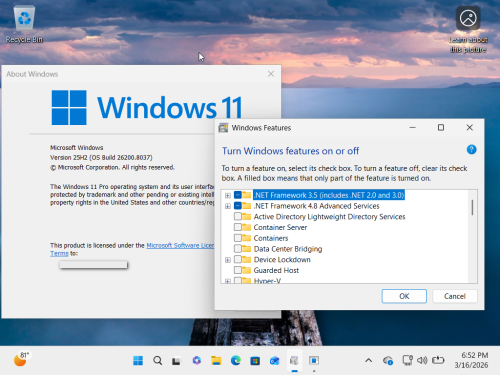500x375 pixels.
Task: Click the battery tray icon
Action: (438, 360)
